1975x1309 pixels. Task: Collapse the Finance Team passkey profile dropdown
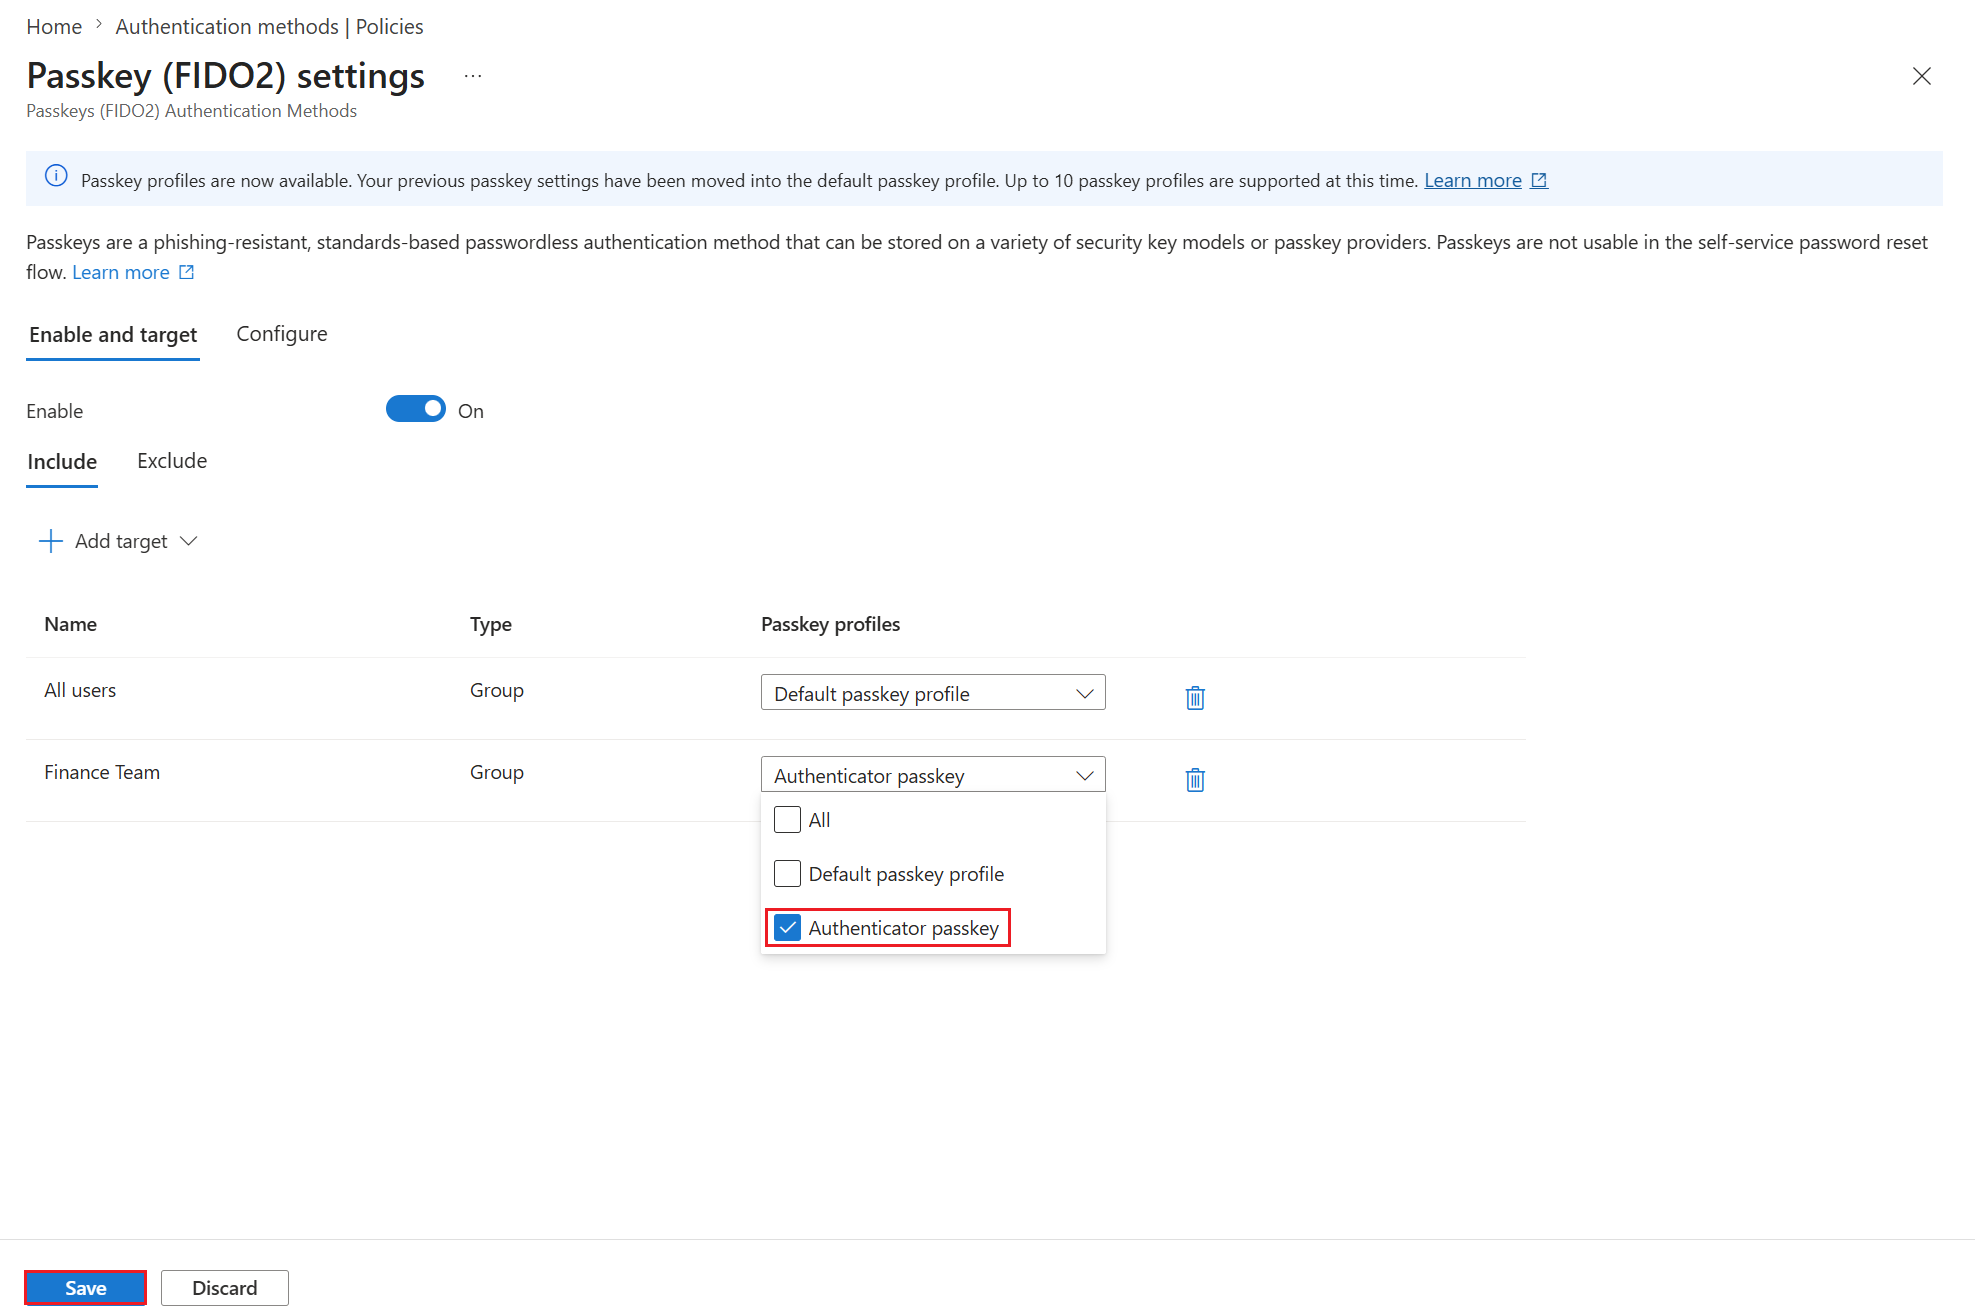tap(933, 775)
